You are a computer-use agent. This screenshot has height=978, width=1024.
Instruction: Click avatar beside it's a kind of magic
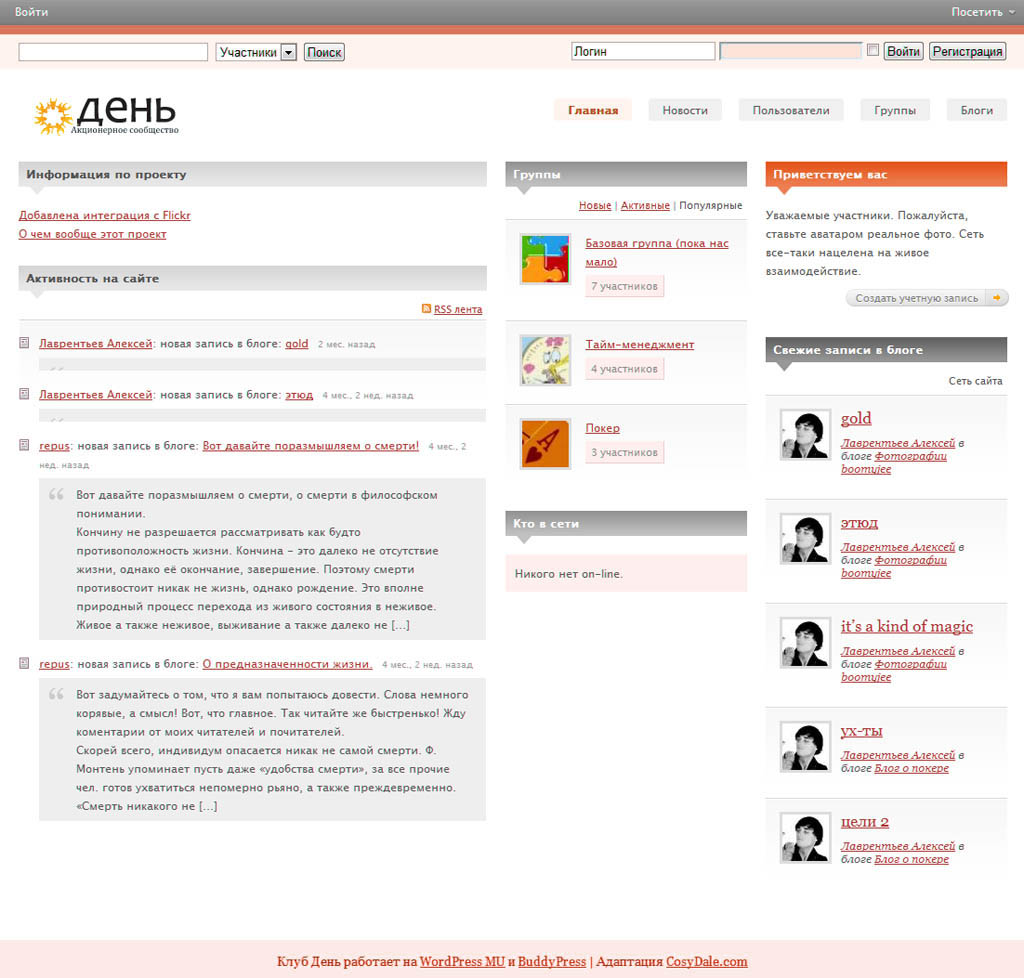pyautogui.click(x=805, y=642)
